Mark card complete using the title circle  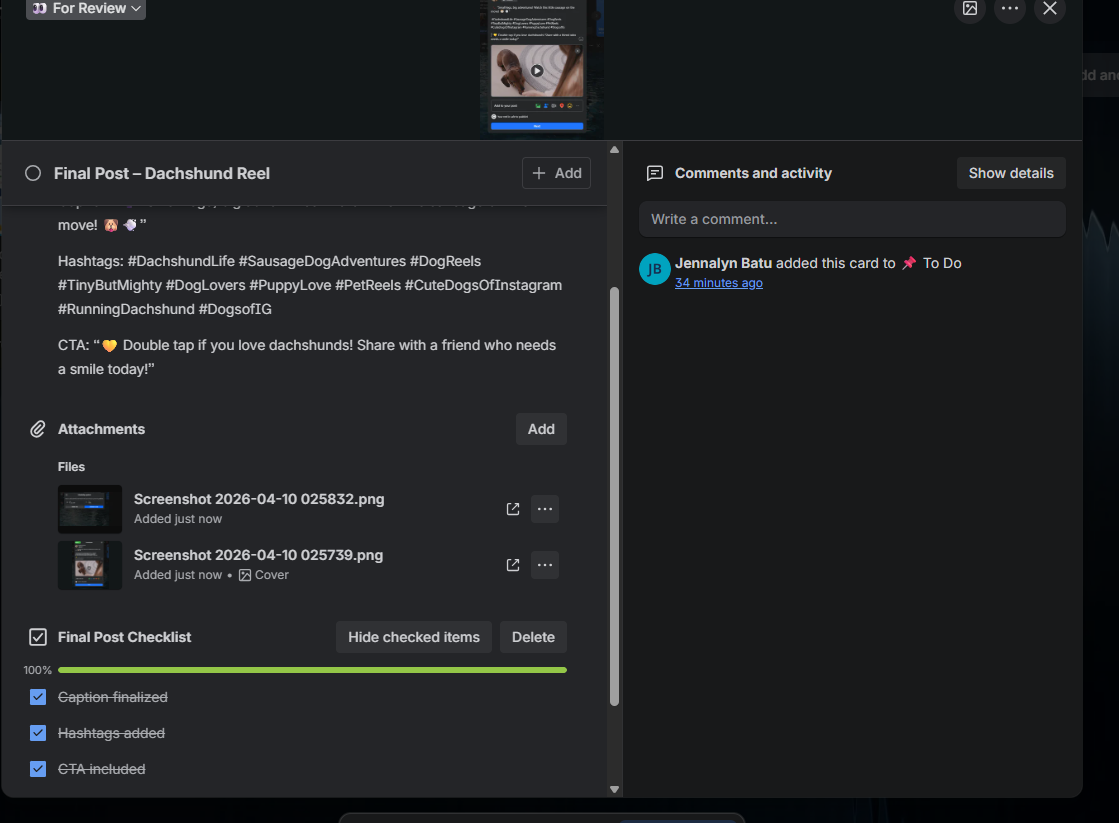point(33,173)
